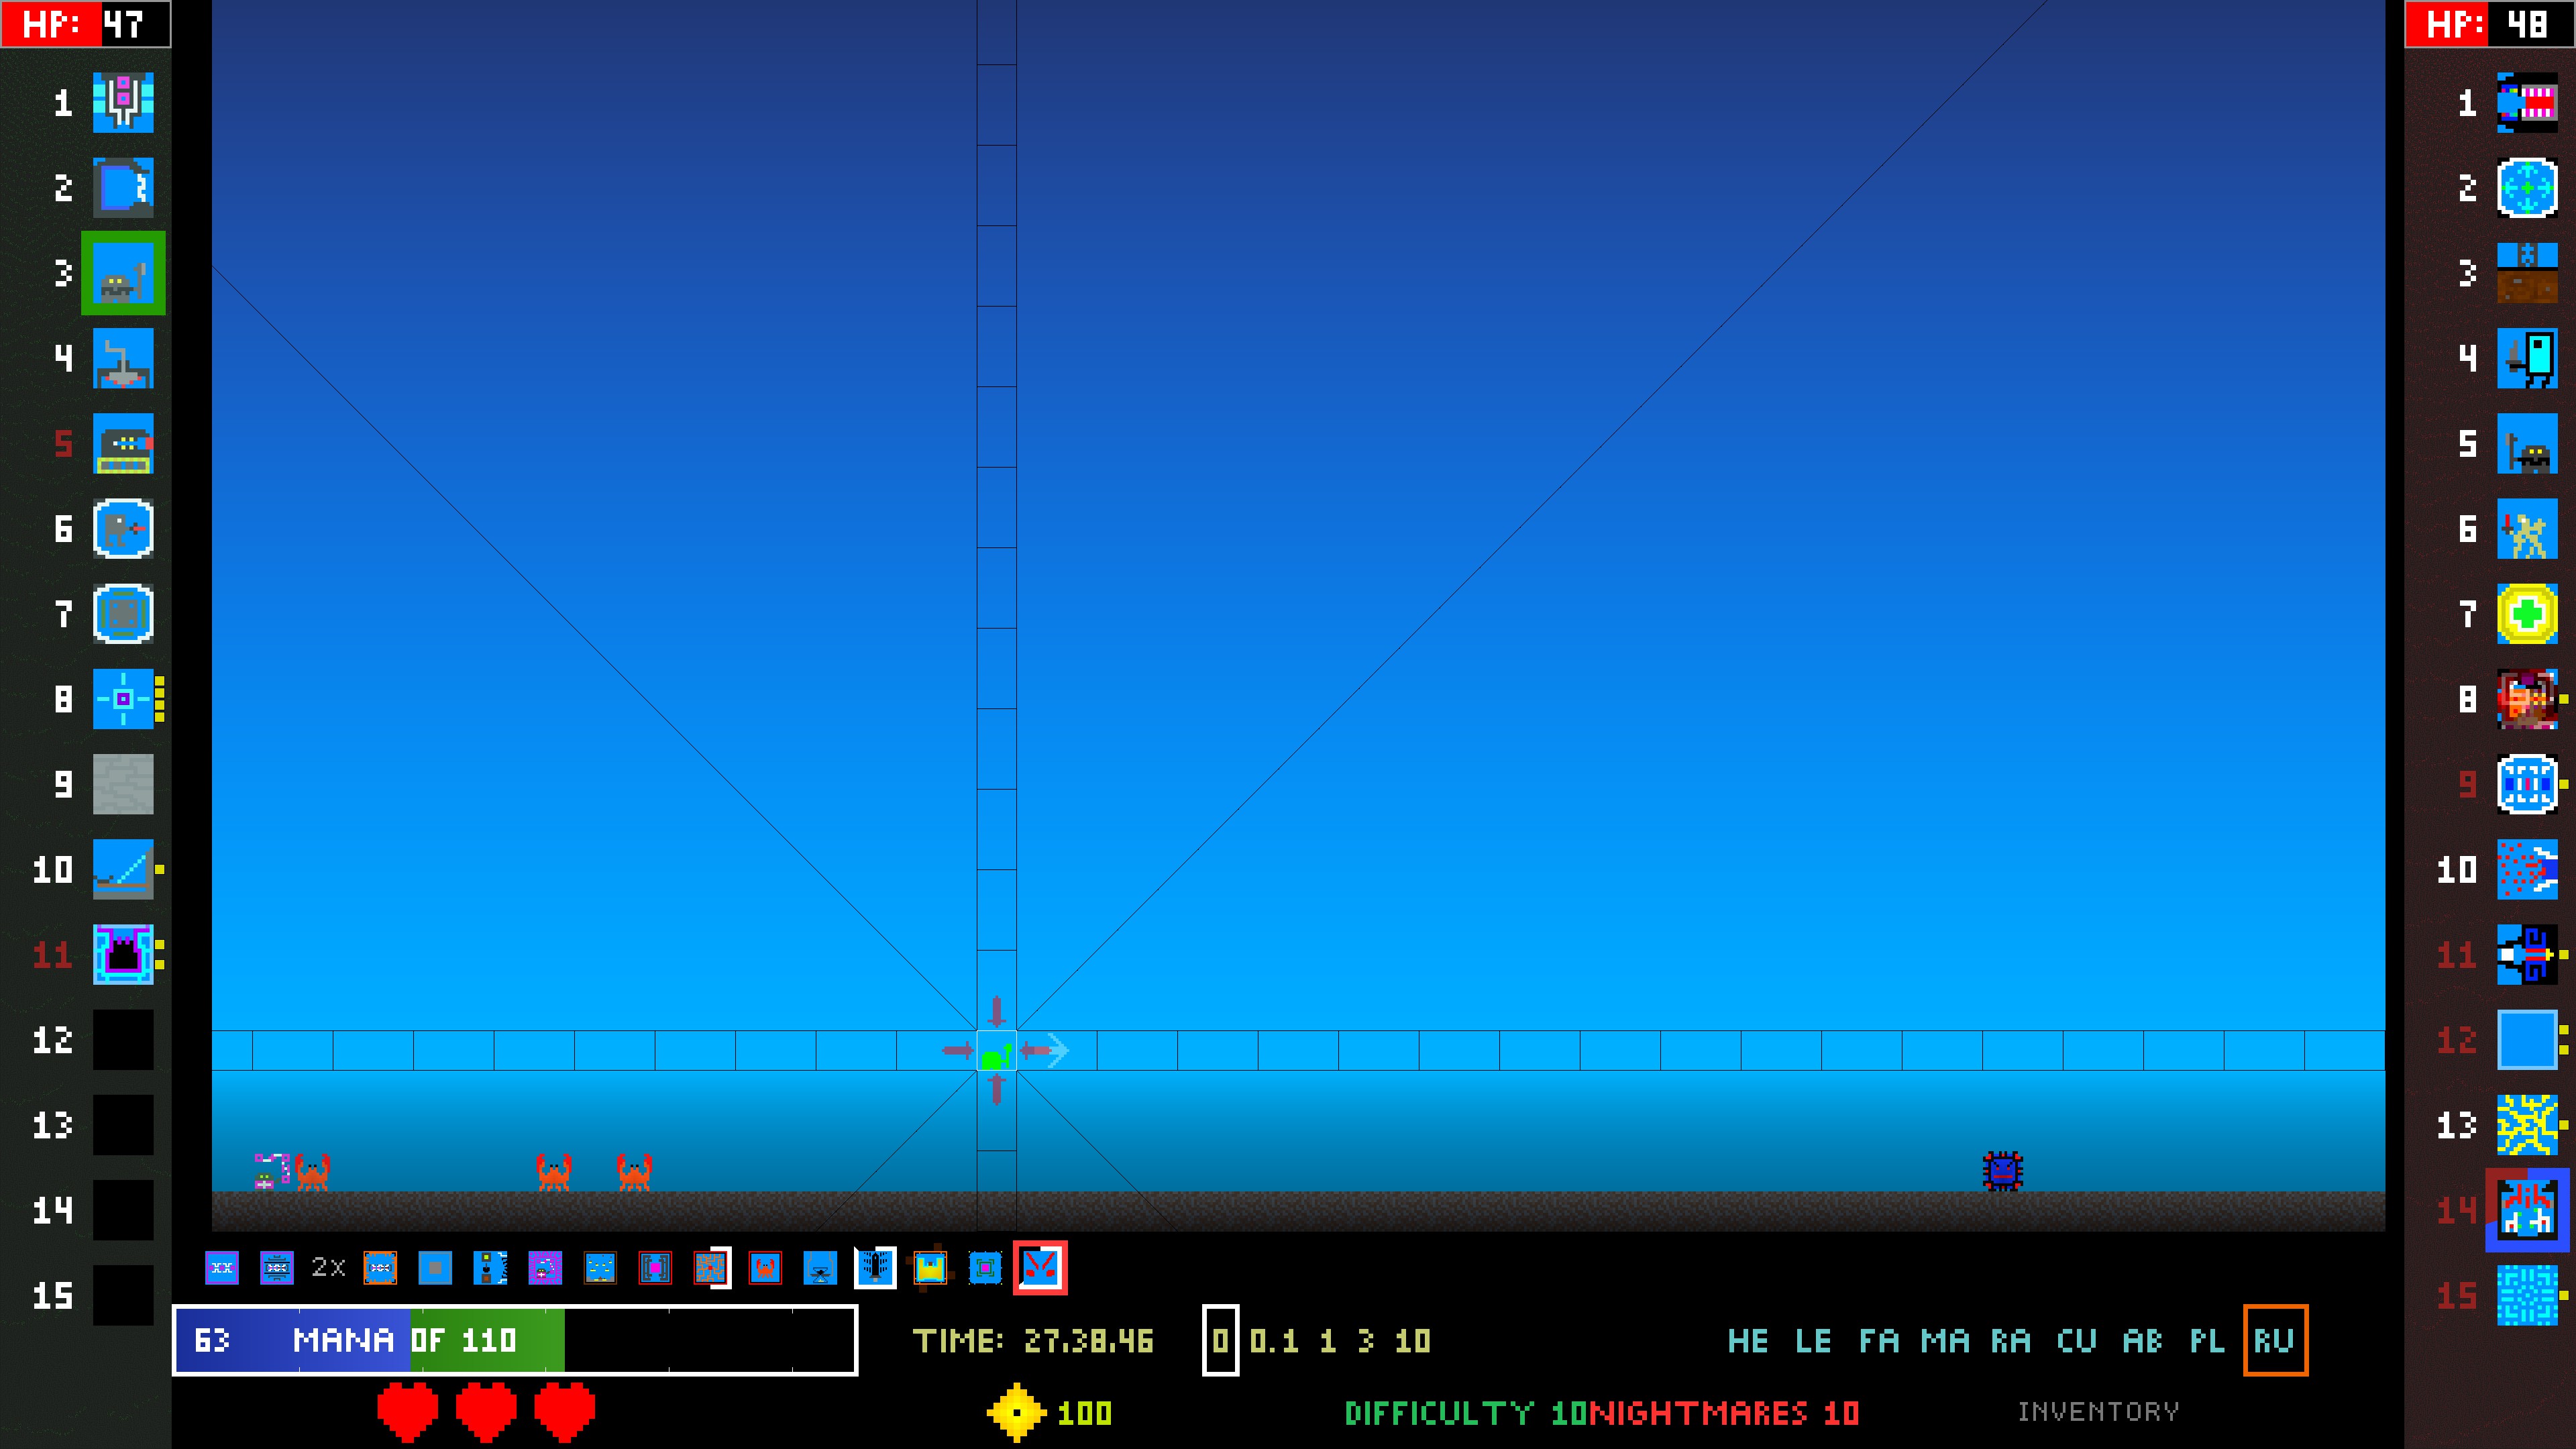Select the crab icon in bottom toolbar
The width and height of the screenshot is (2576, 1449).
coord(765,1268)
